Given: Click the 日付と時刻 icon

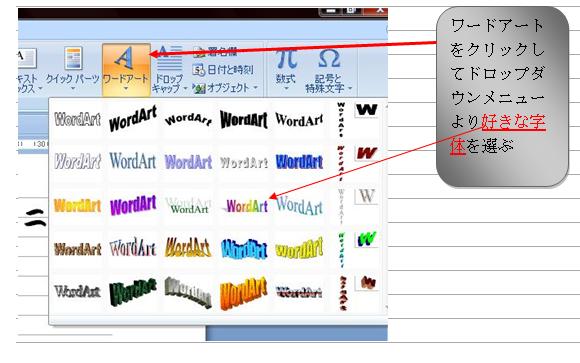Looking at the screenshot, I should pyautogui.click(x=198, y=70).
